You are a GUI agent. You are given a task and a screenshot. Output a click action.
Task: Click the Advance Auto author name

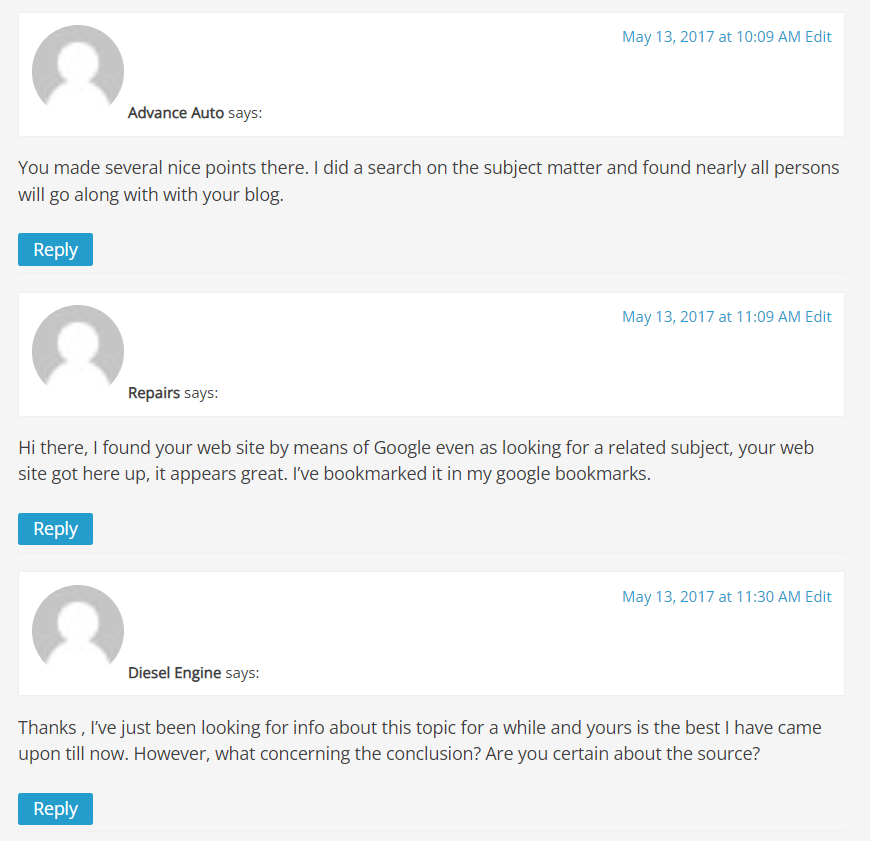click(176, 113)
